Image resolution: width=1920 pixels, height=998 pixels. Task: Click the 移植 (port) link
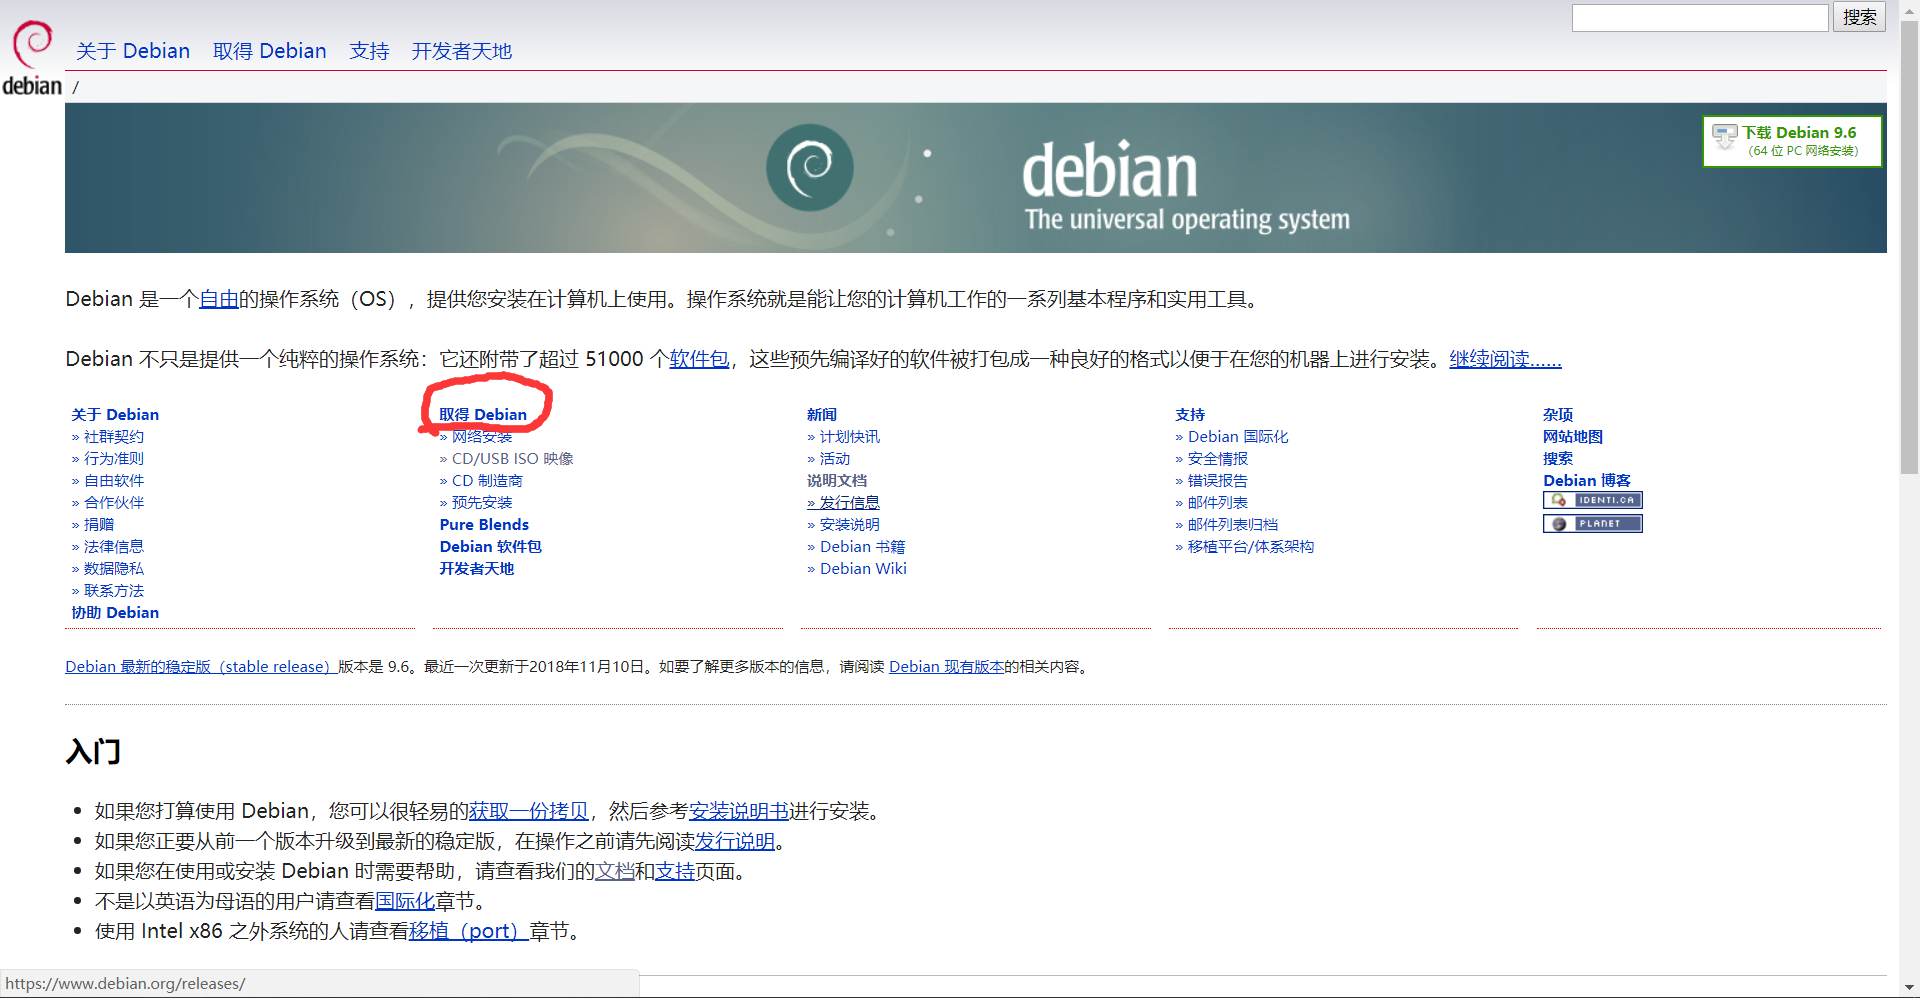click(x=469, y=931)
